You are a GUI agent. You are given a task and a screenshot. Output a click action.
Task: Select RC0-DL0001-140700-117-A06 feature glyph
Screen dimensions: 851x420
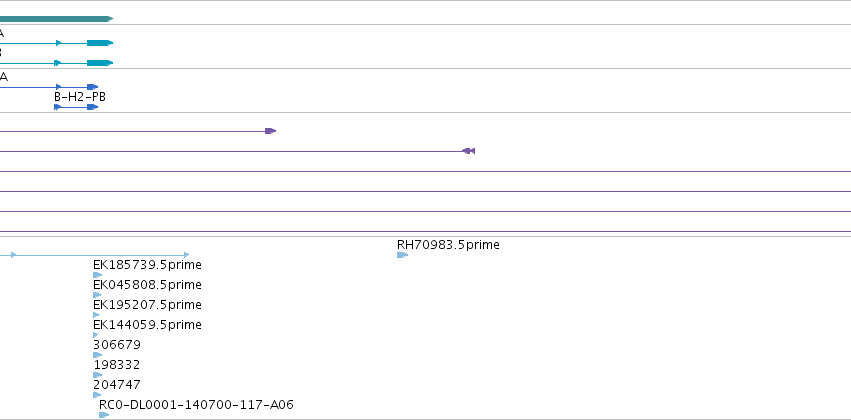point(104,415)
